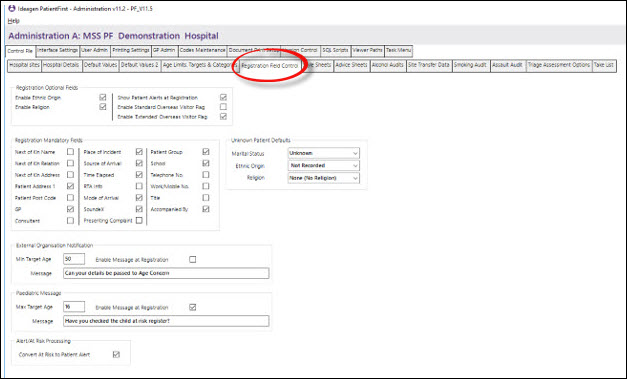
Task: Untick Accompanied By checkbox
Action: click(206, 209)
